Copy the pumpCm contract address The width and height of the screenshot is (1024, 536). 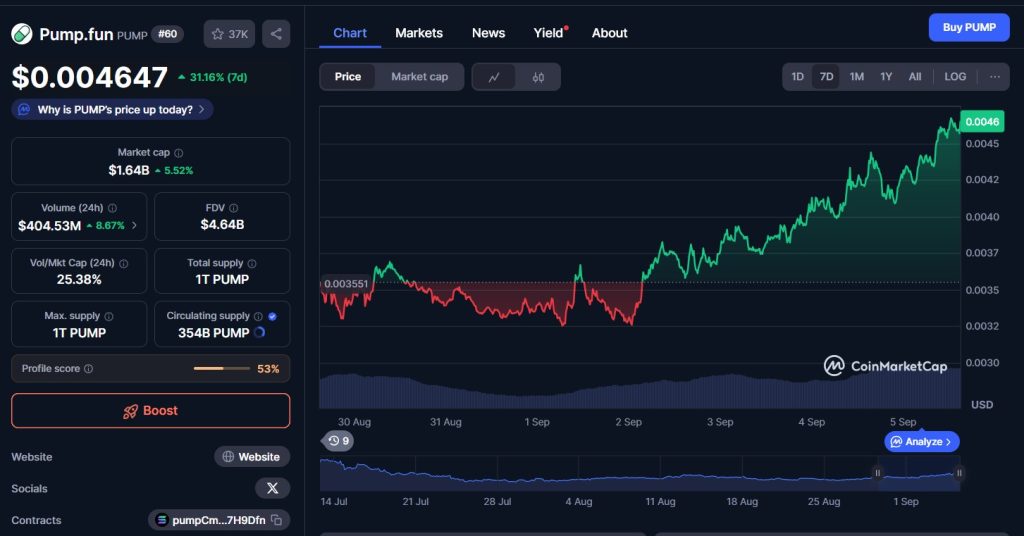point(276,520)
